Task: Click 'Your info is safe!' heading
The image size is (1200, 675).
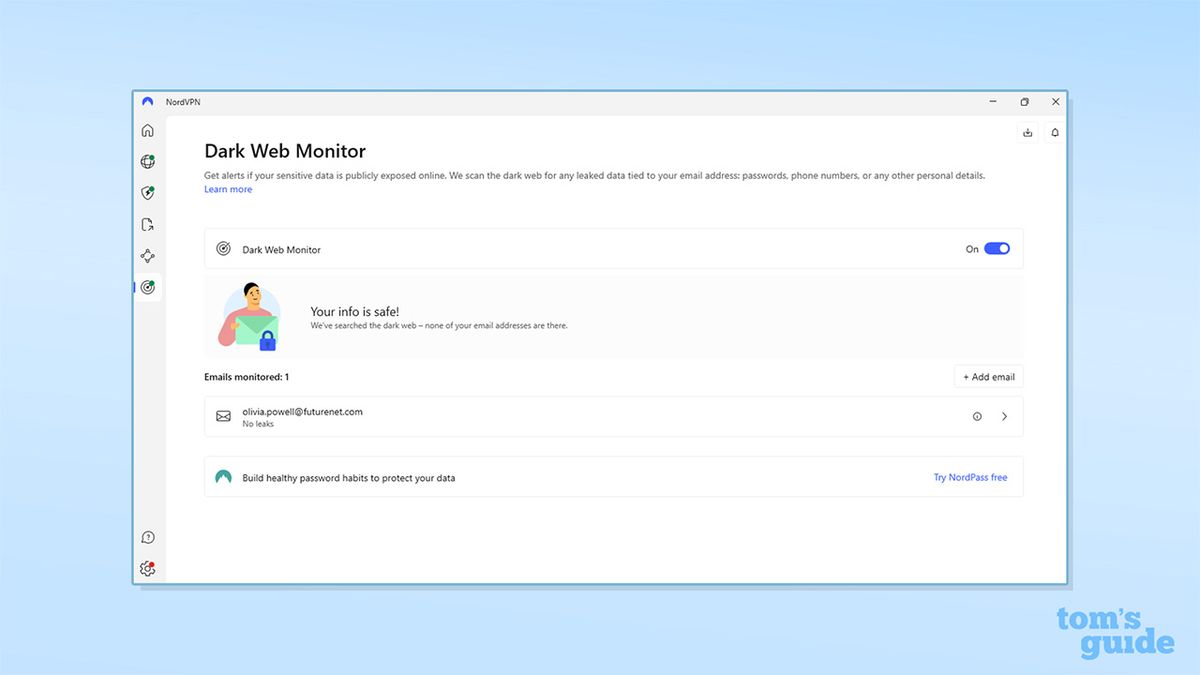Action: point(354,312)
